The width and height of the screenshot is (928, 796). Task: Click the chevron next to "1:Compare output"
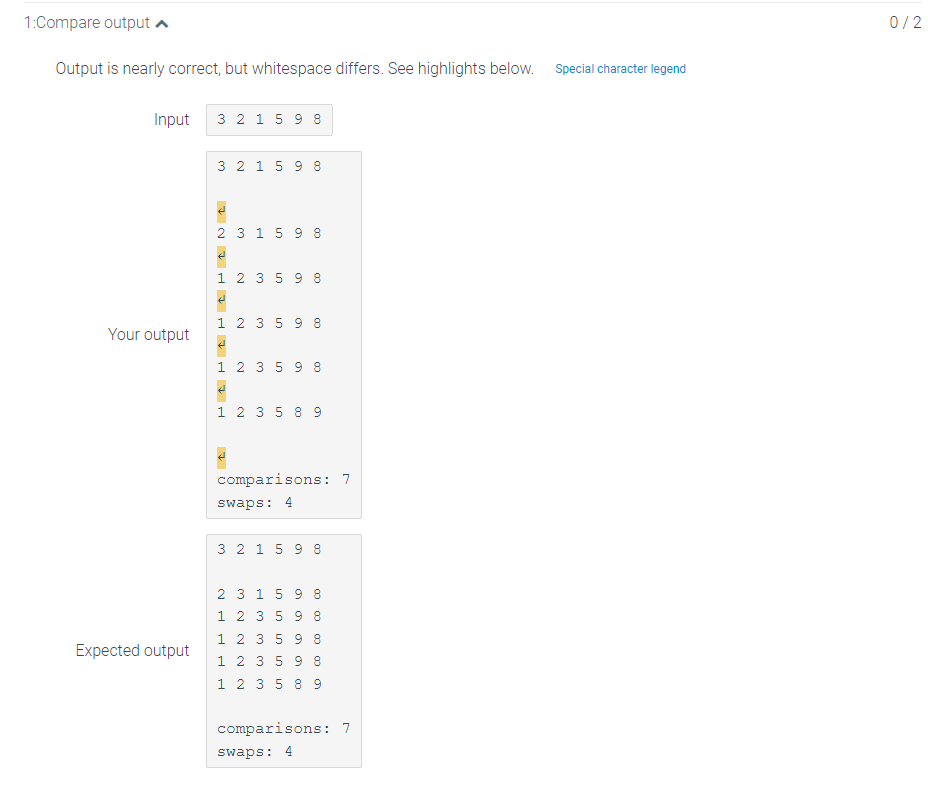click(160, 21)
